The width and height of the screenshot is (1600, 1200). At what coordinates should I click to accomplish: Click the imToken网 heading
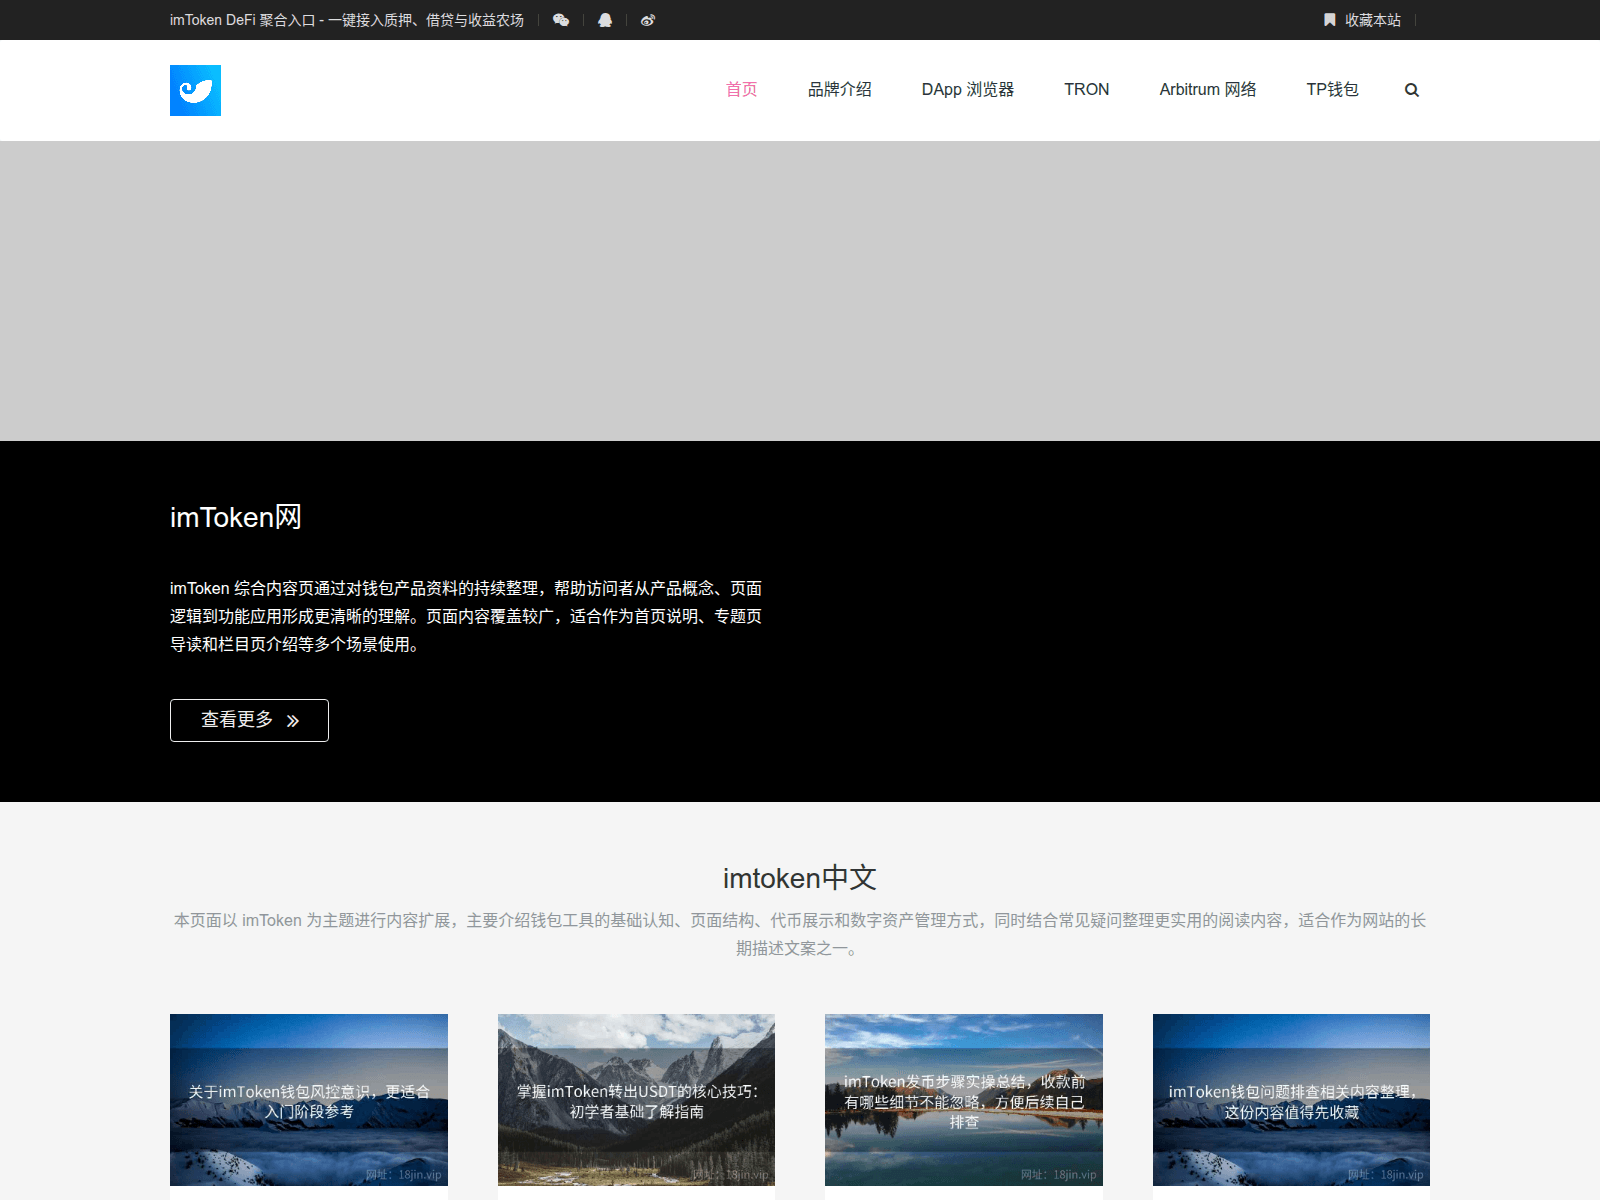[236, 517]
